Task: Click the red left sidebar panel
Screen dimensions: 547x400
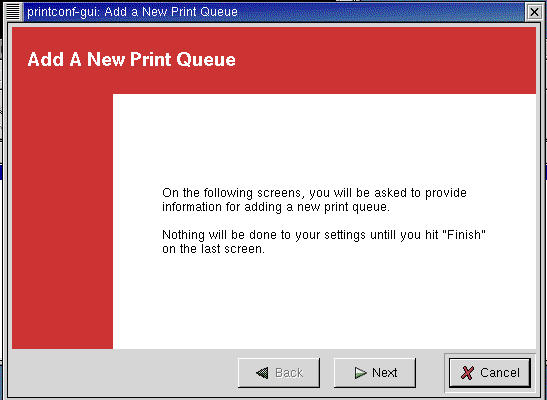Action: pos(62,221)
